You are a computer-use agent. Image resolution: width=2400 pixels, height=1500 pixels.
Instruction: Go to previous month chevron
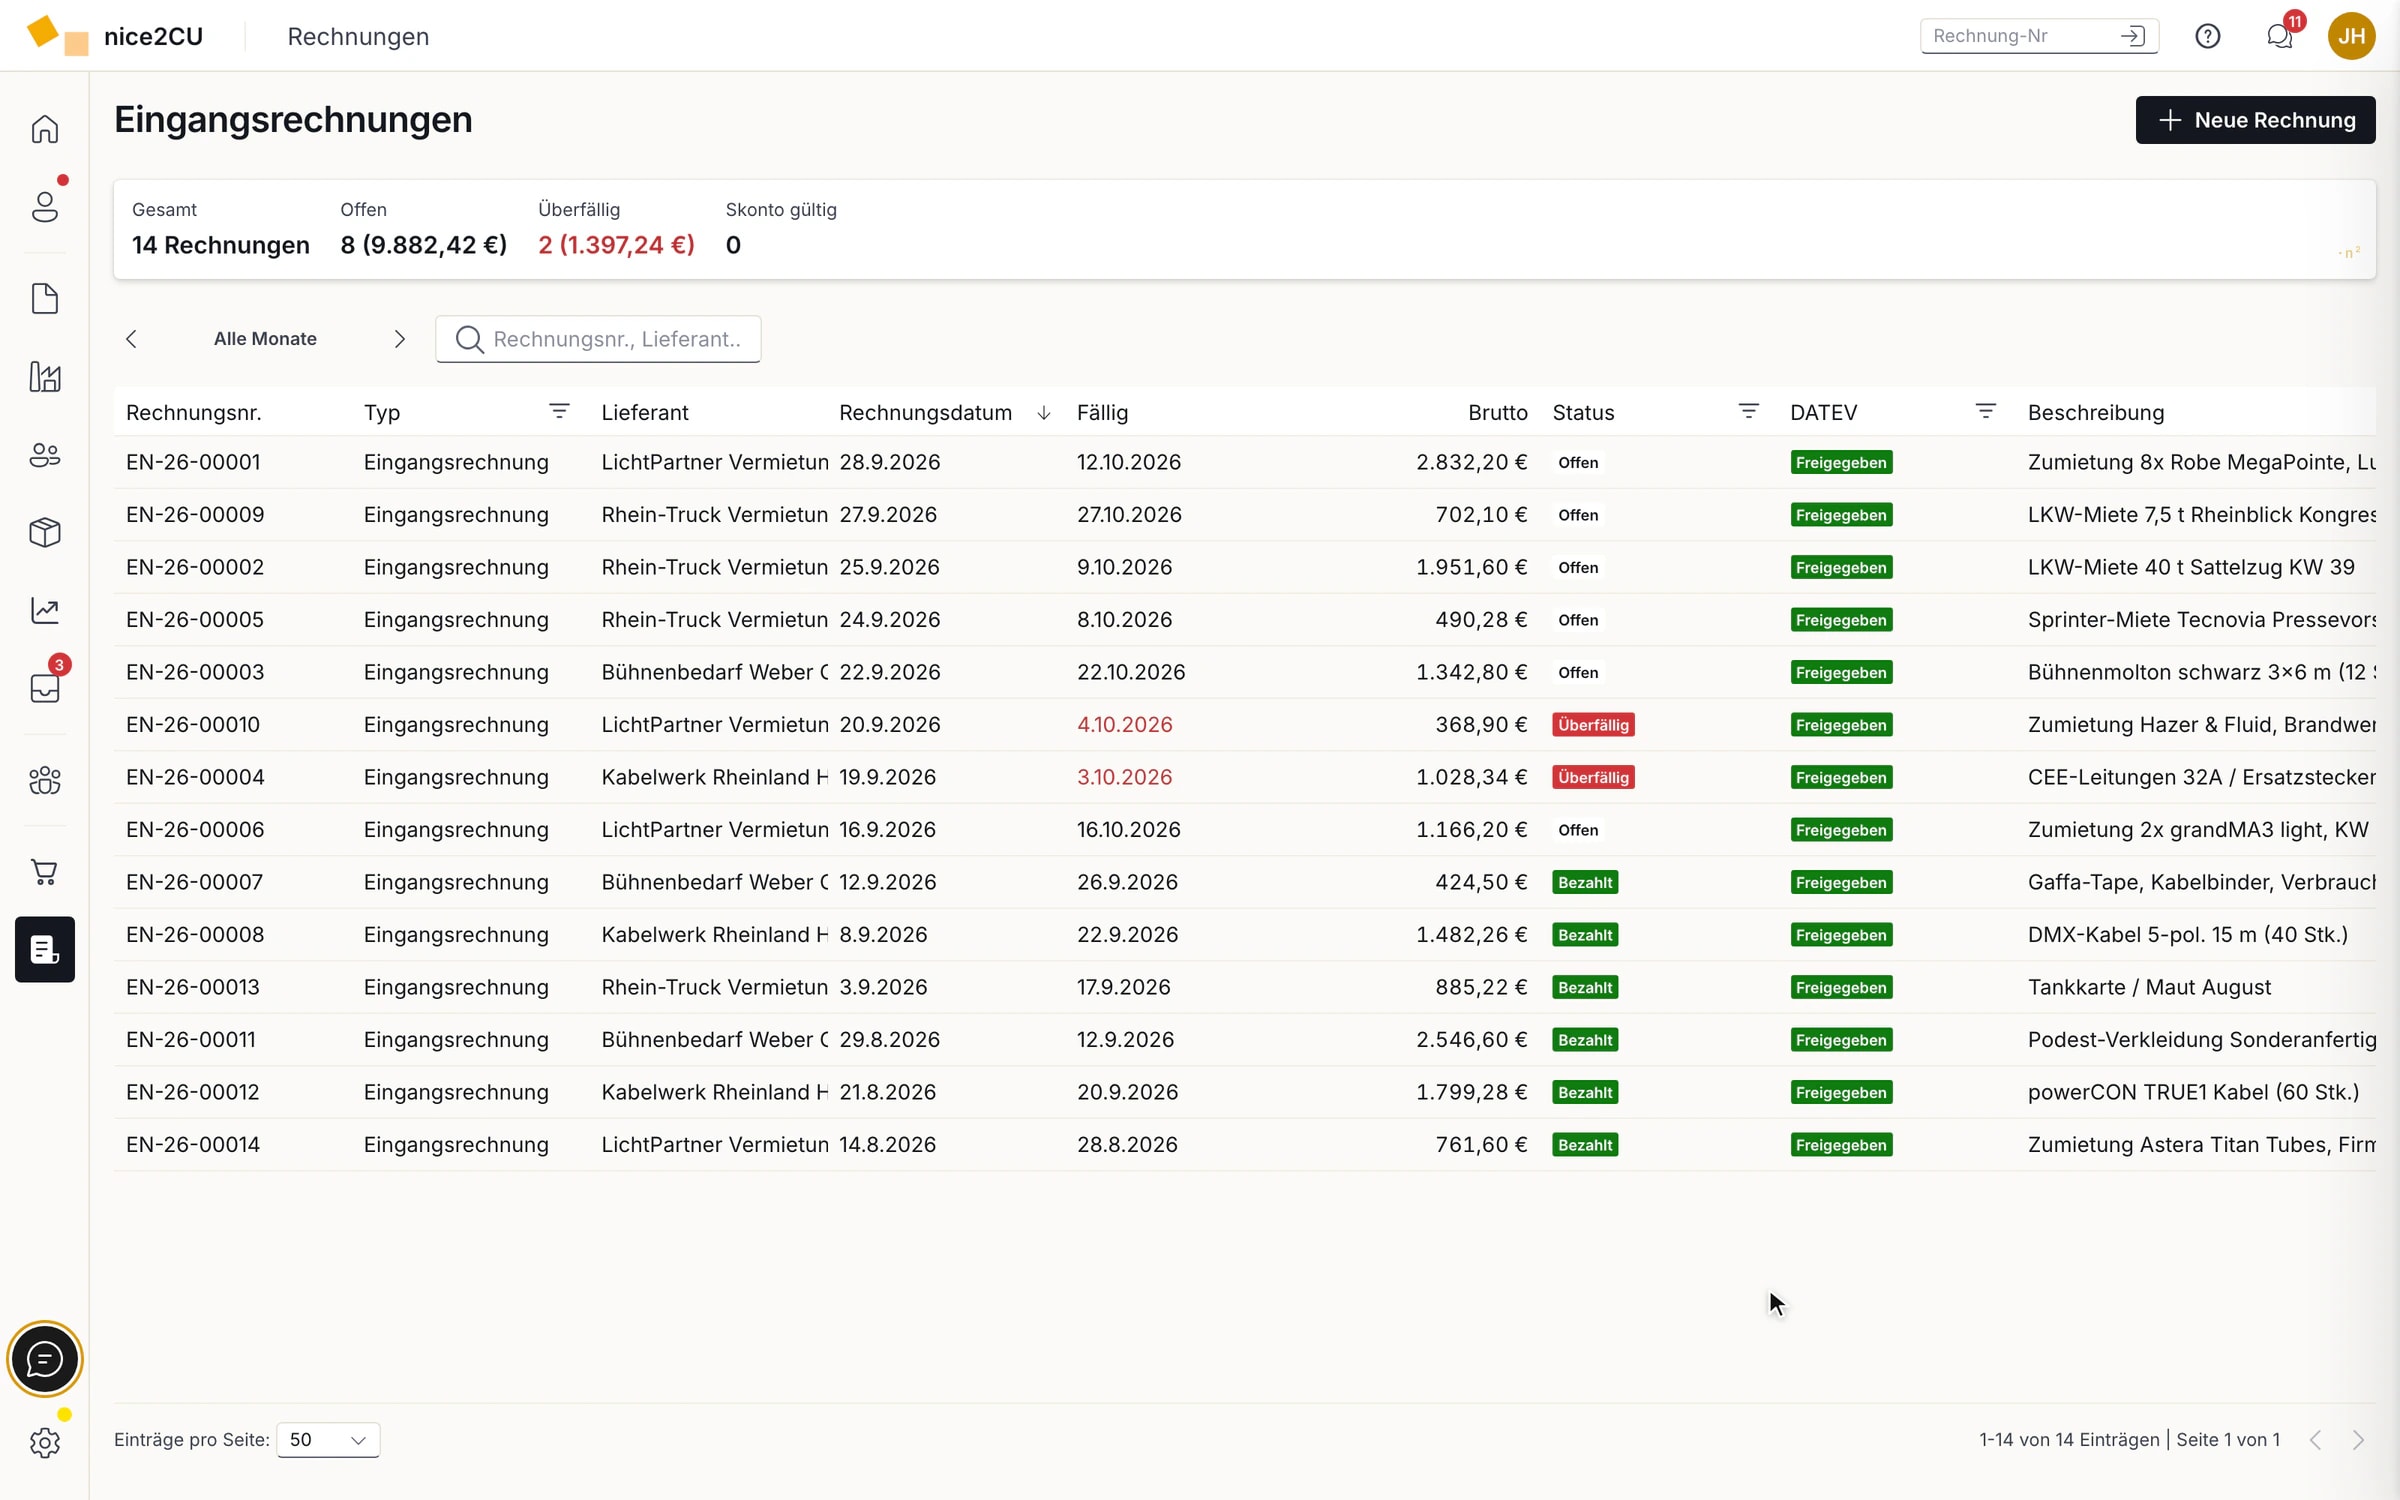[132, 339]
